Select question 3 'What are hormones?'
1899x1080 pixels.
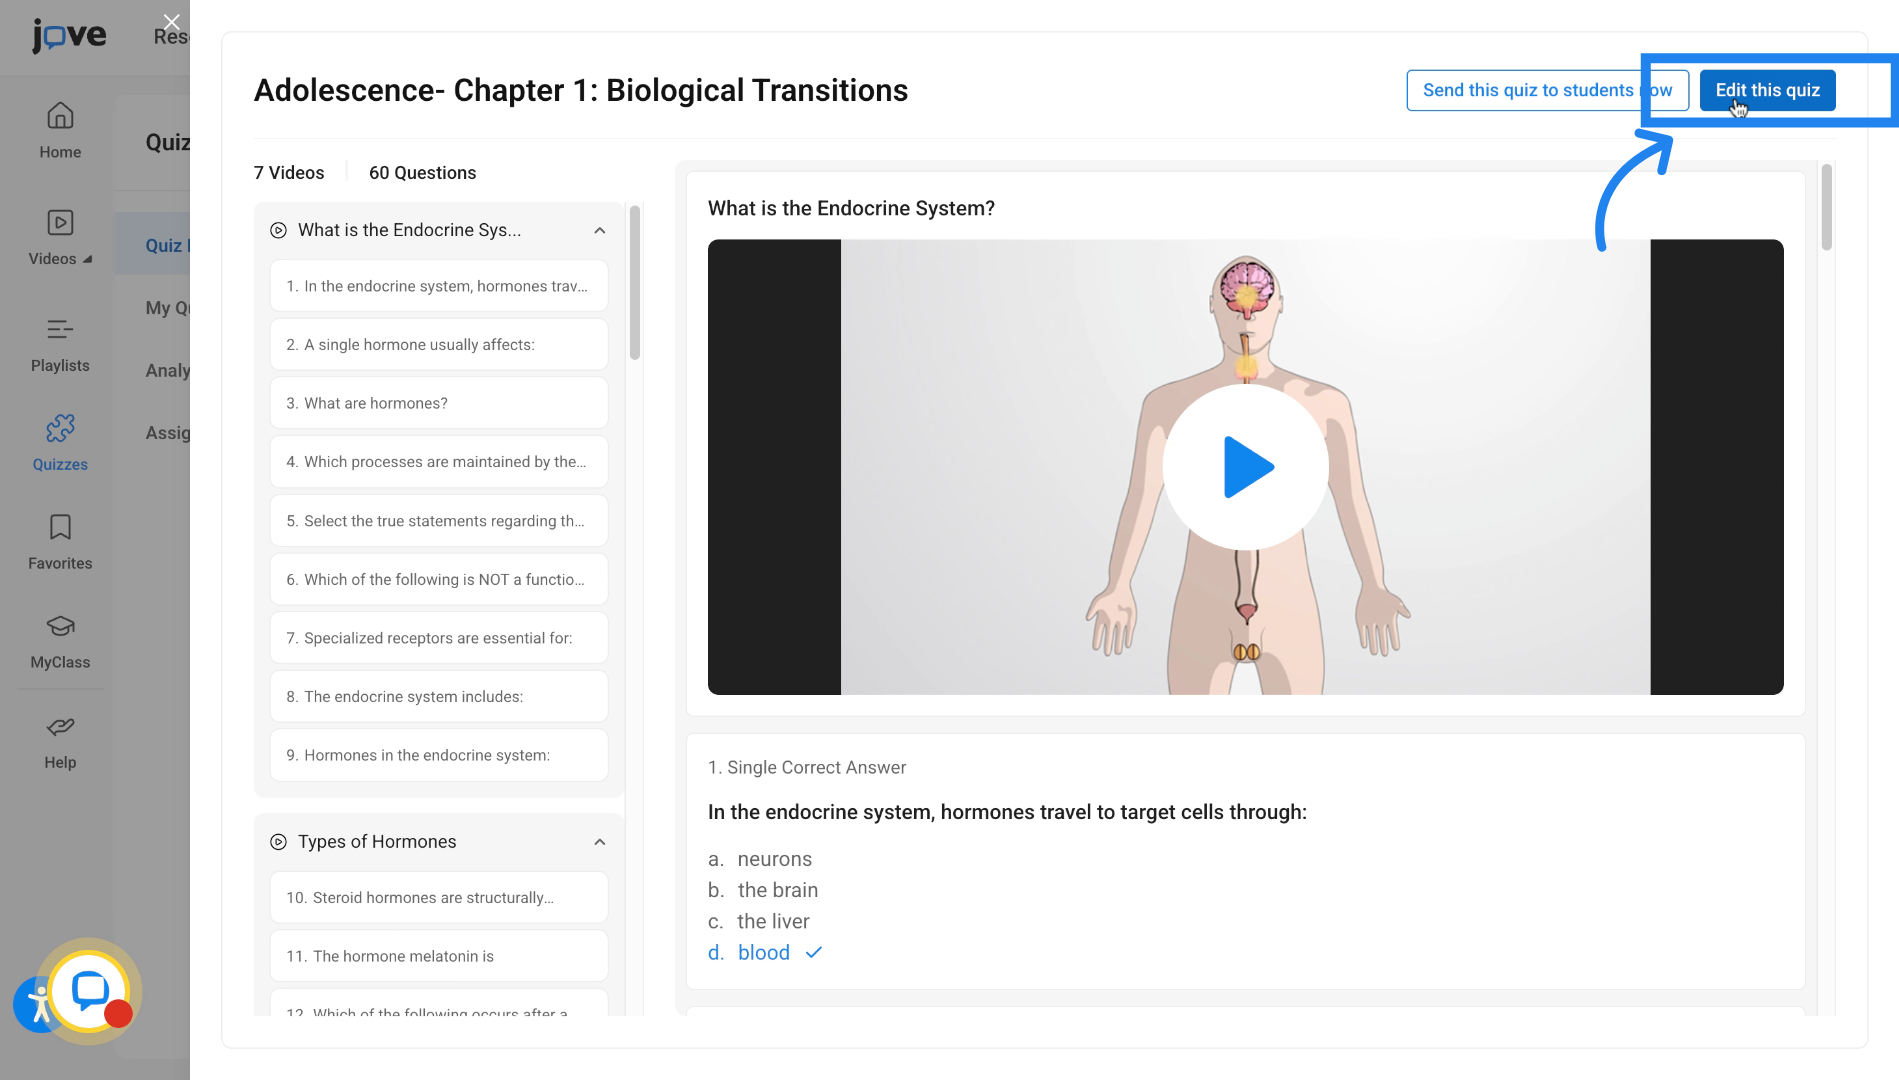point(439,403)
